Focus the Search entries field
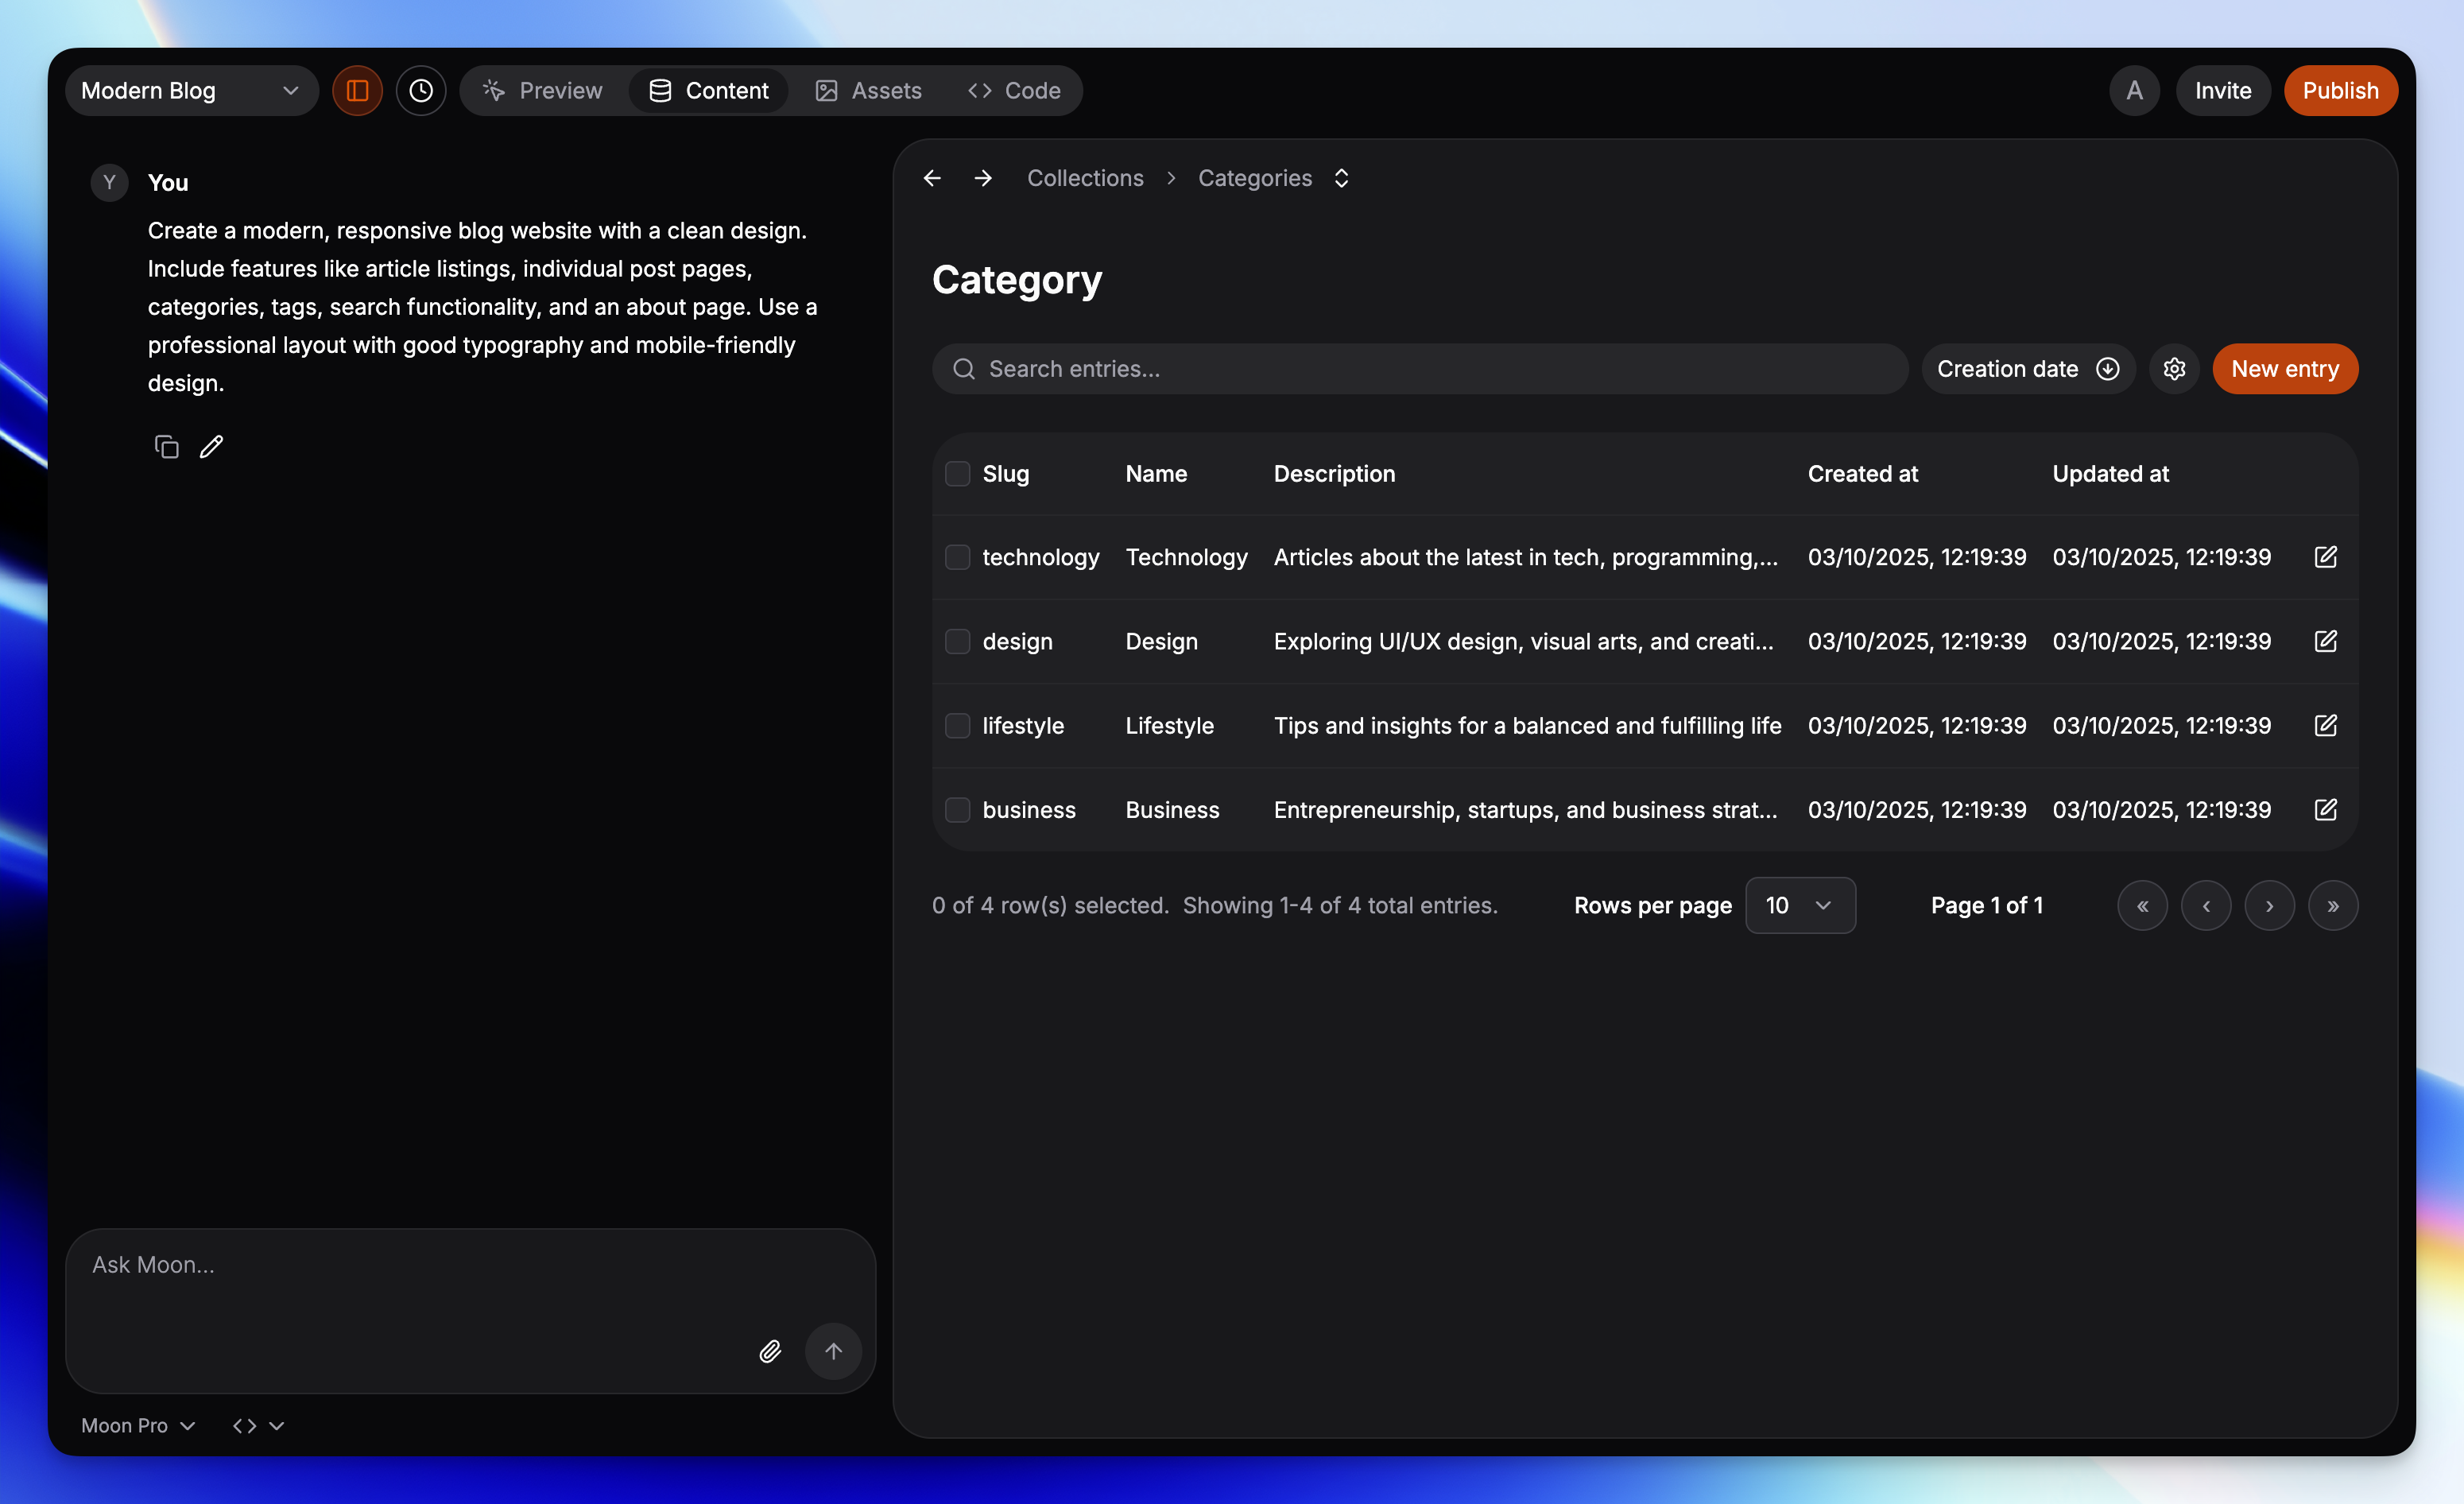 point(1420,369)
